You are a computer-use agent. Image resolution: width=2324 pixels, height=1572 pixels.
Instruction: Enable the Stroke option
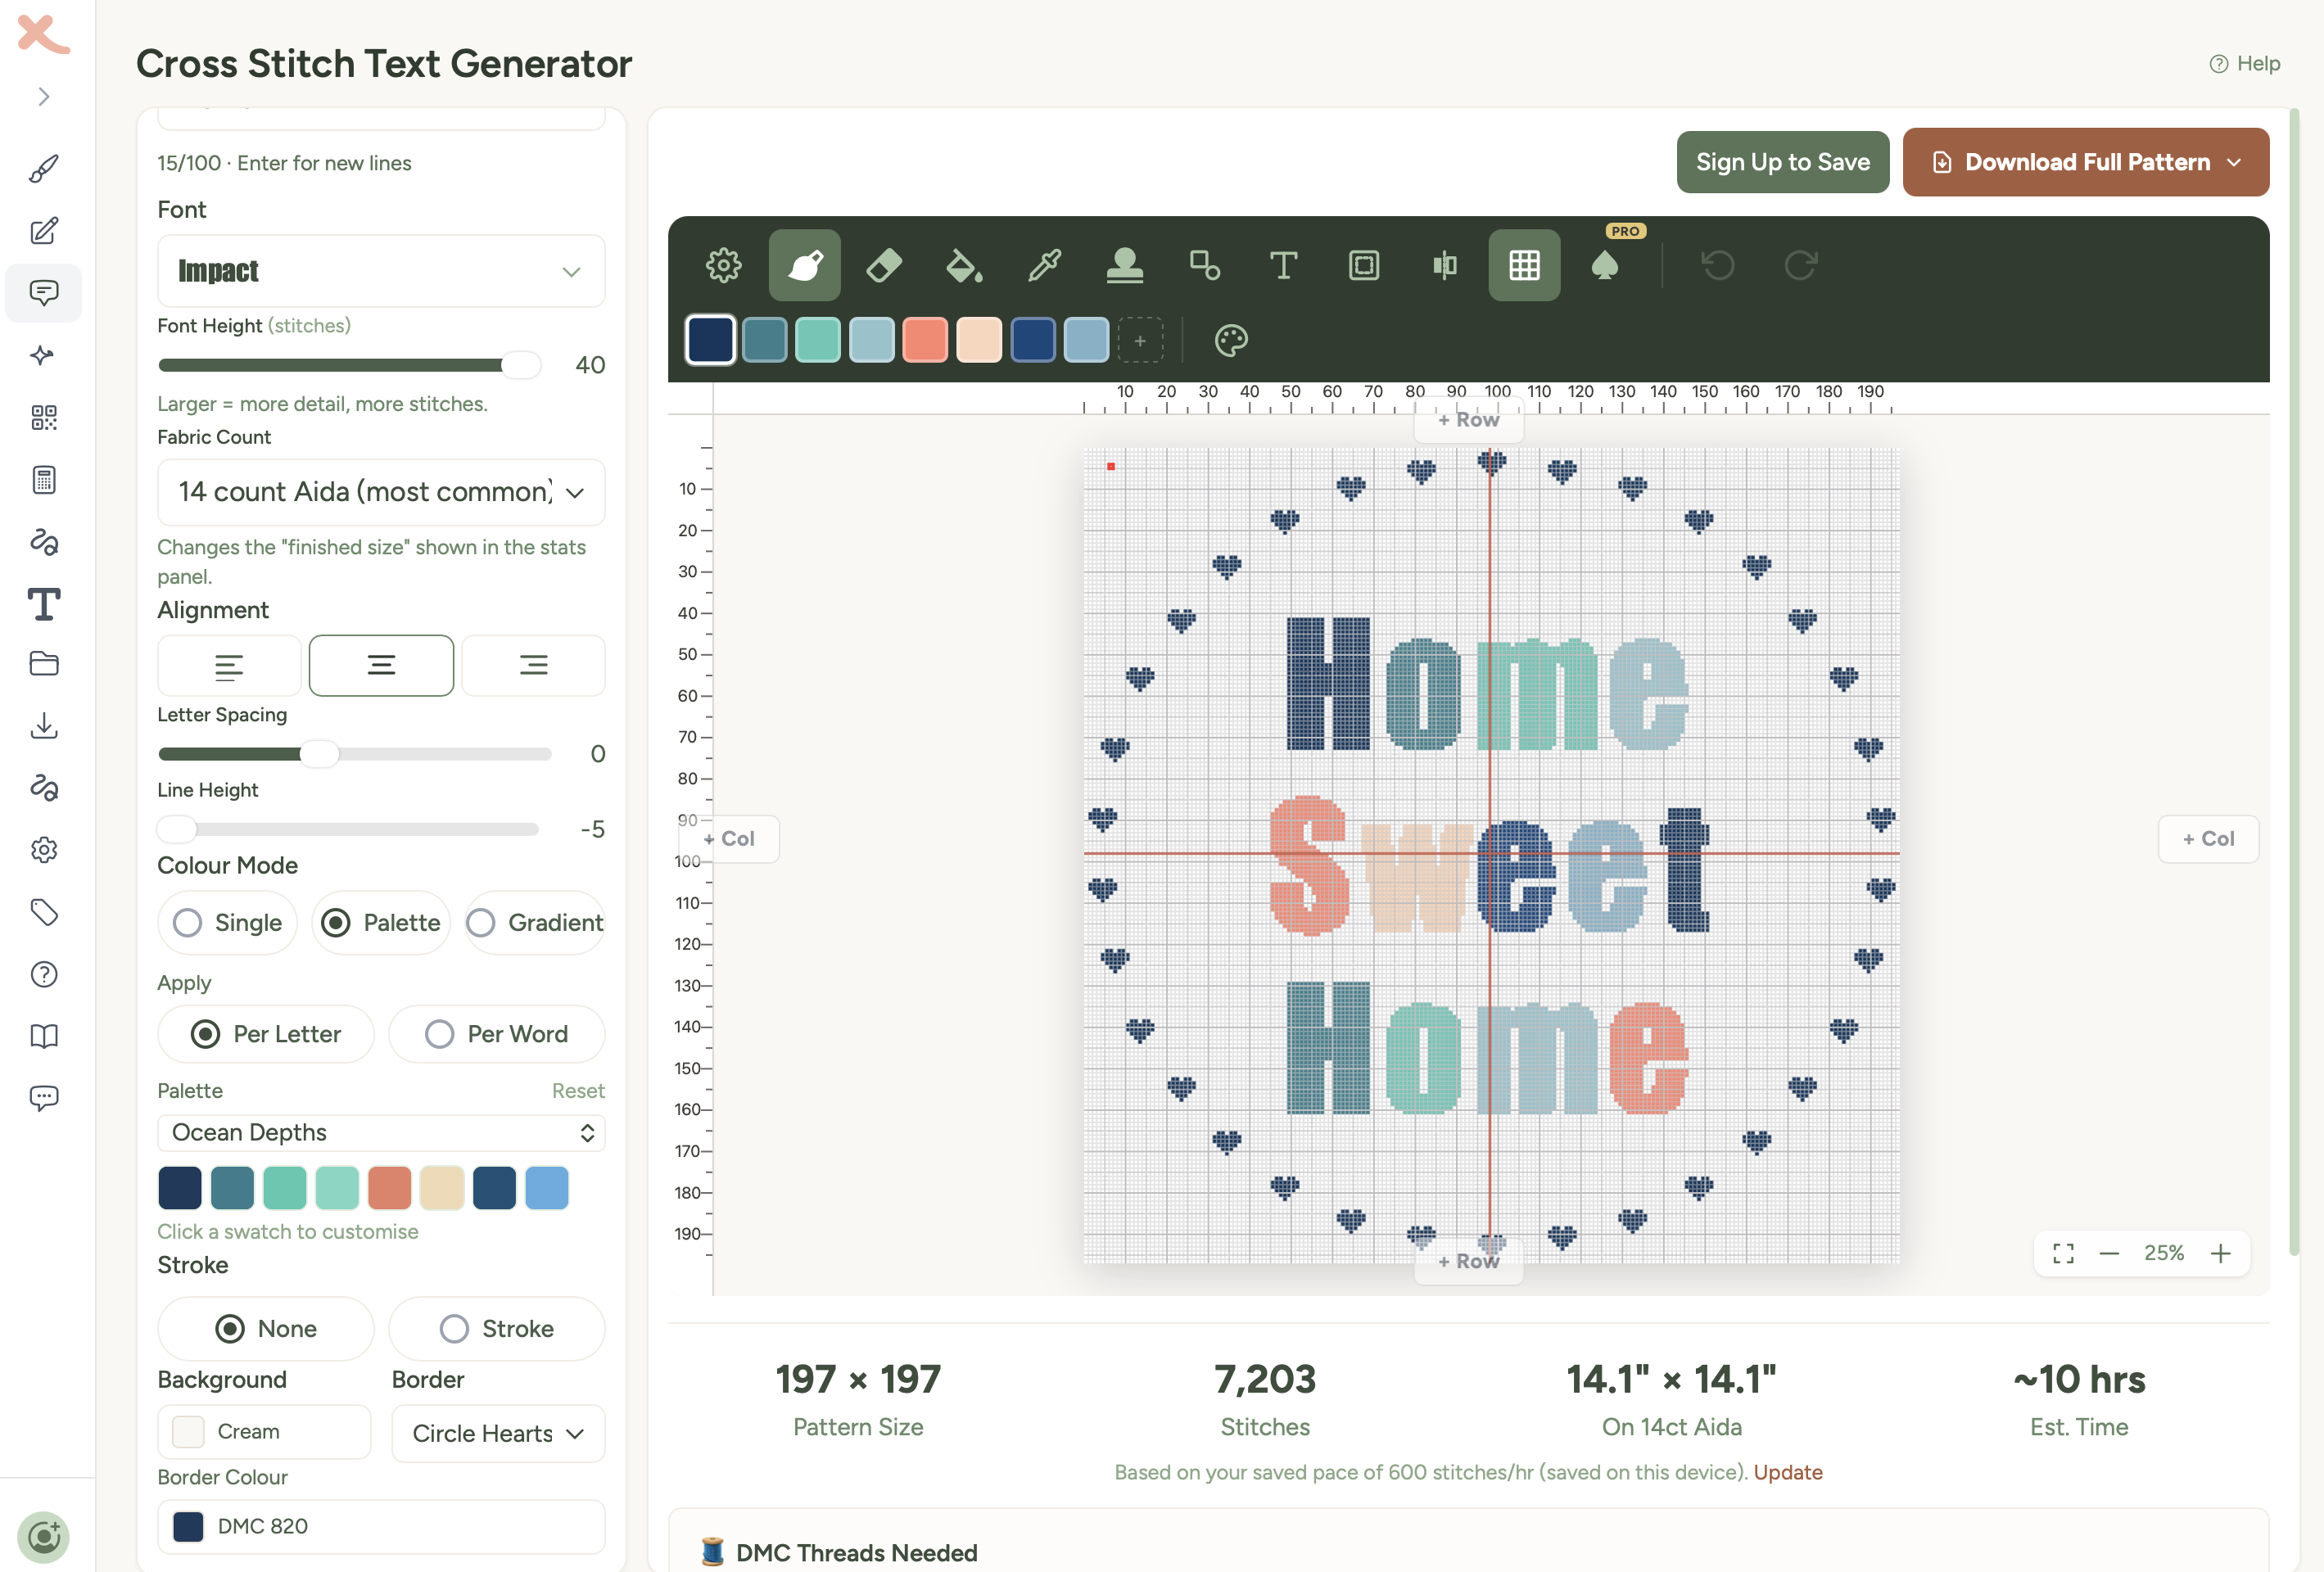tap(497, 1328)
